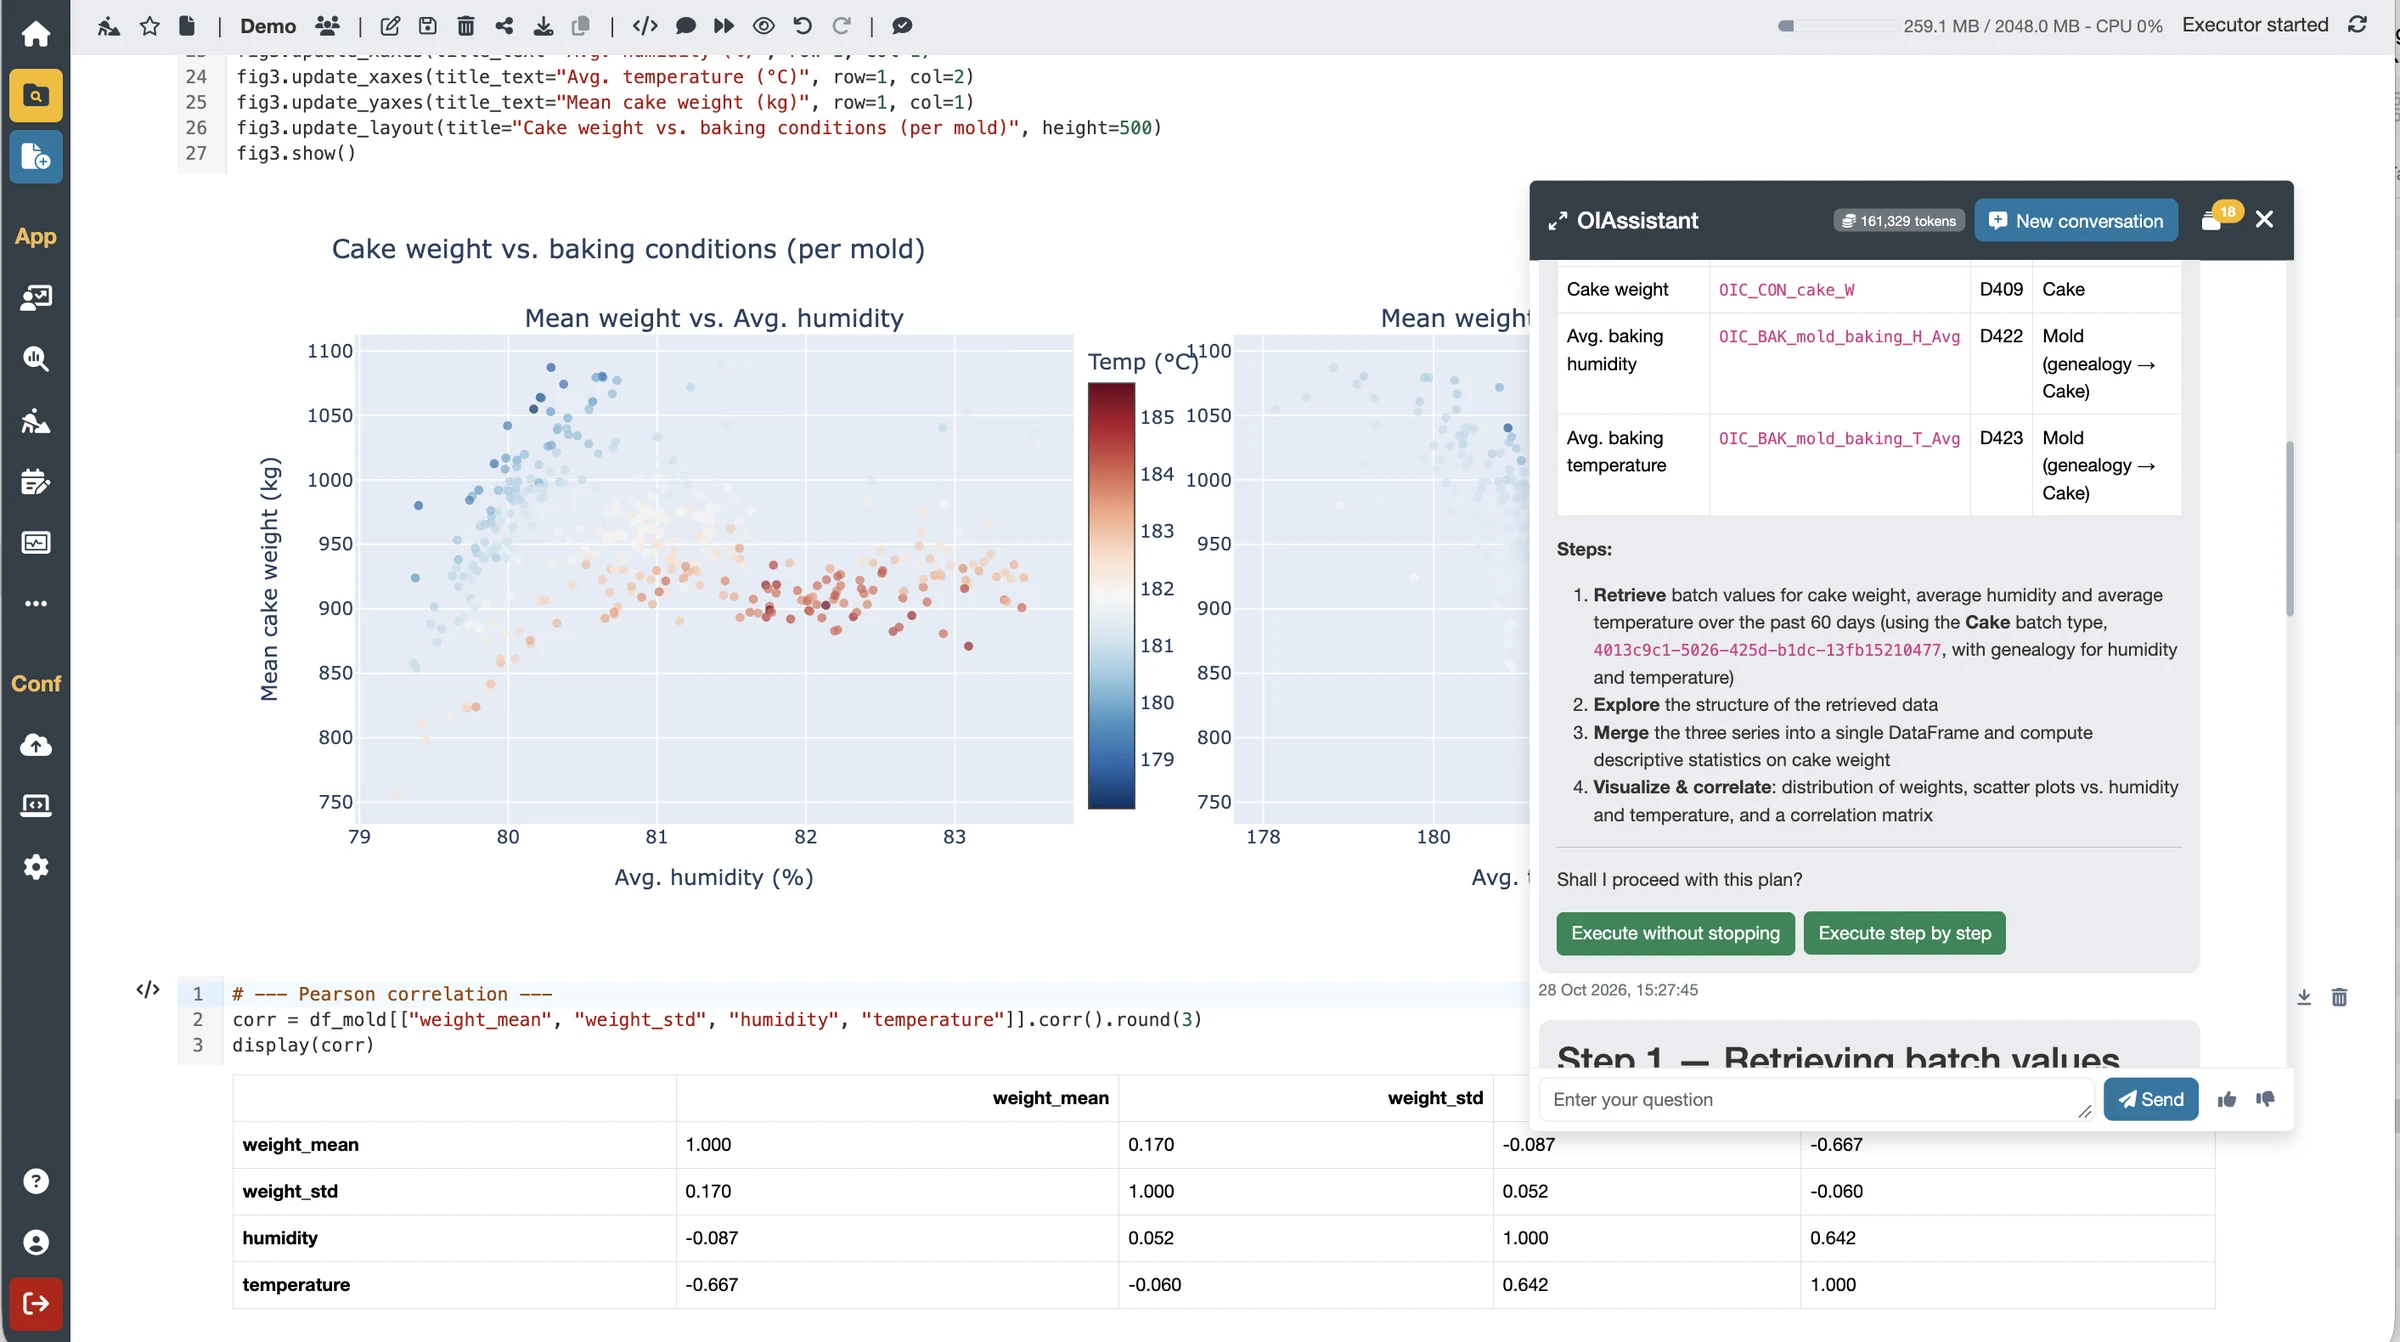Delete notebook with trash toolbar icon
The height and width of the screenshot is (1342, 2400).
(x=466, y=26)
